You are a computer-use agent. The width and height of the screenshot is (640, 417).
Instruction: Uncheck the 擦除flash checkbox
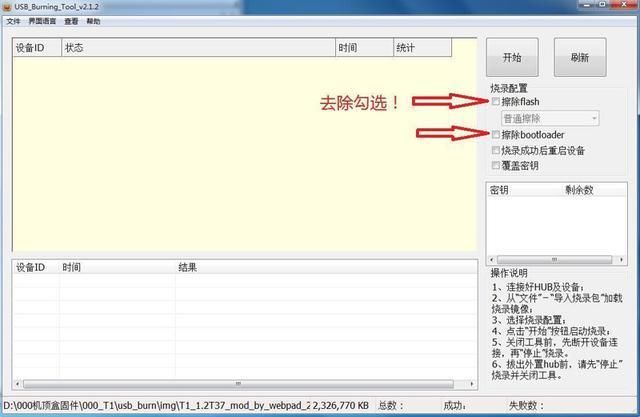click(x=496, y=102)
